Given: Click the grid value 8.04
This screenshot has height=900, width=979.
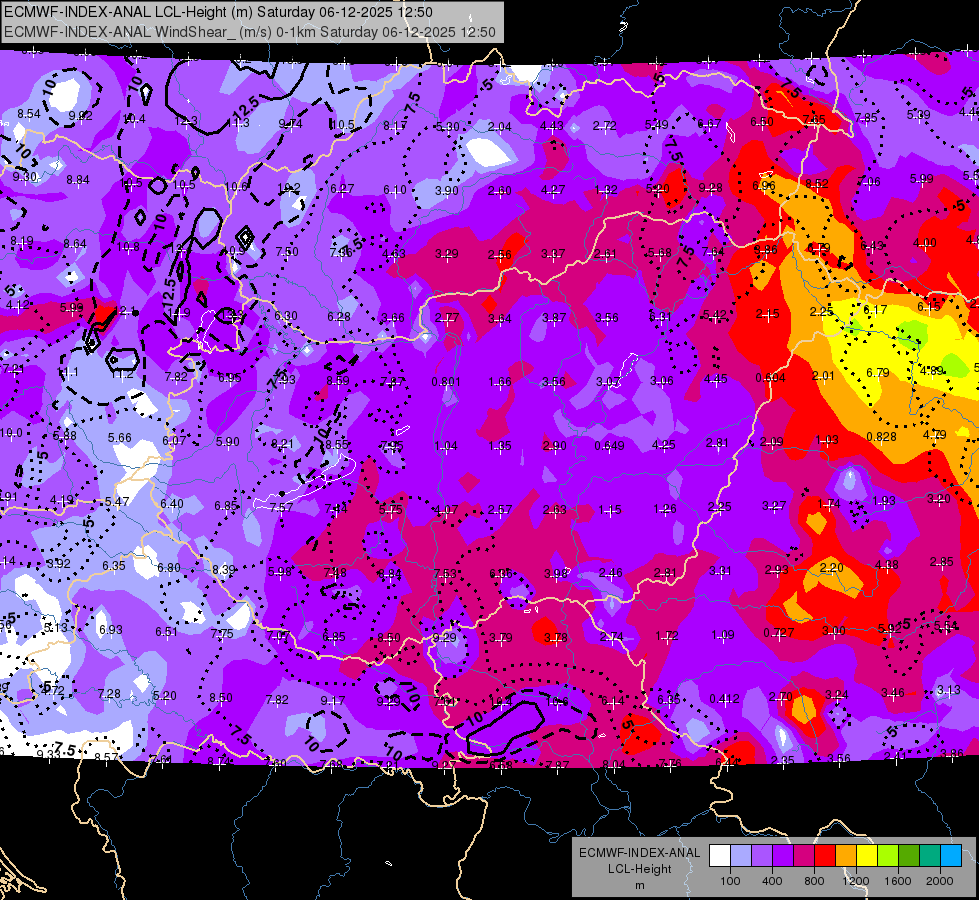Looking at the screenshot, I should point(614,764).
